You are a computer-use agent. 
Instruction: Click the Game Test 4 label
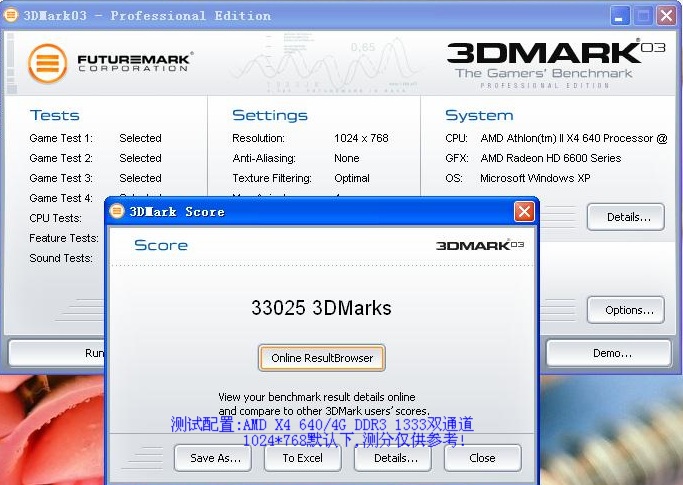[61, 198]
